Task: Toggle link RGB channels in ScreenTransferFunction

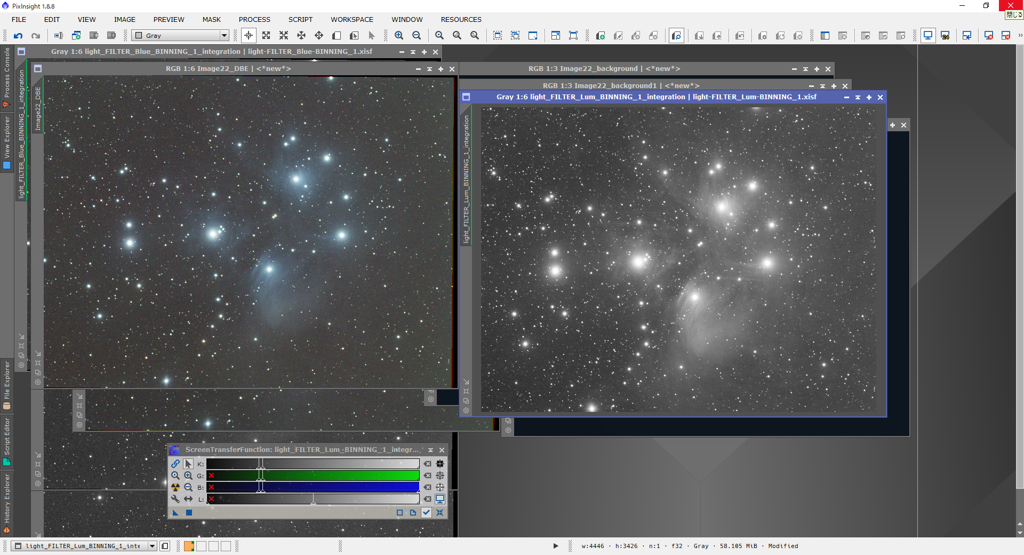Action: pyautogui.click(x=175, y=464)
